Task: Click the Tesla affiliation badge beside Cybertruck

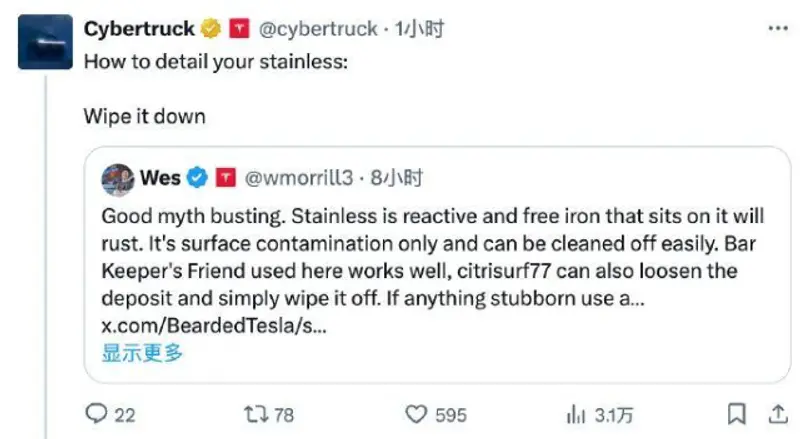Action: point(239,29)
